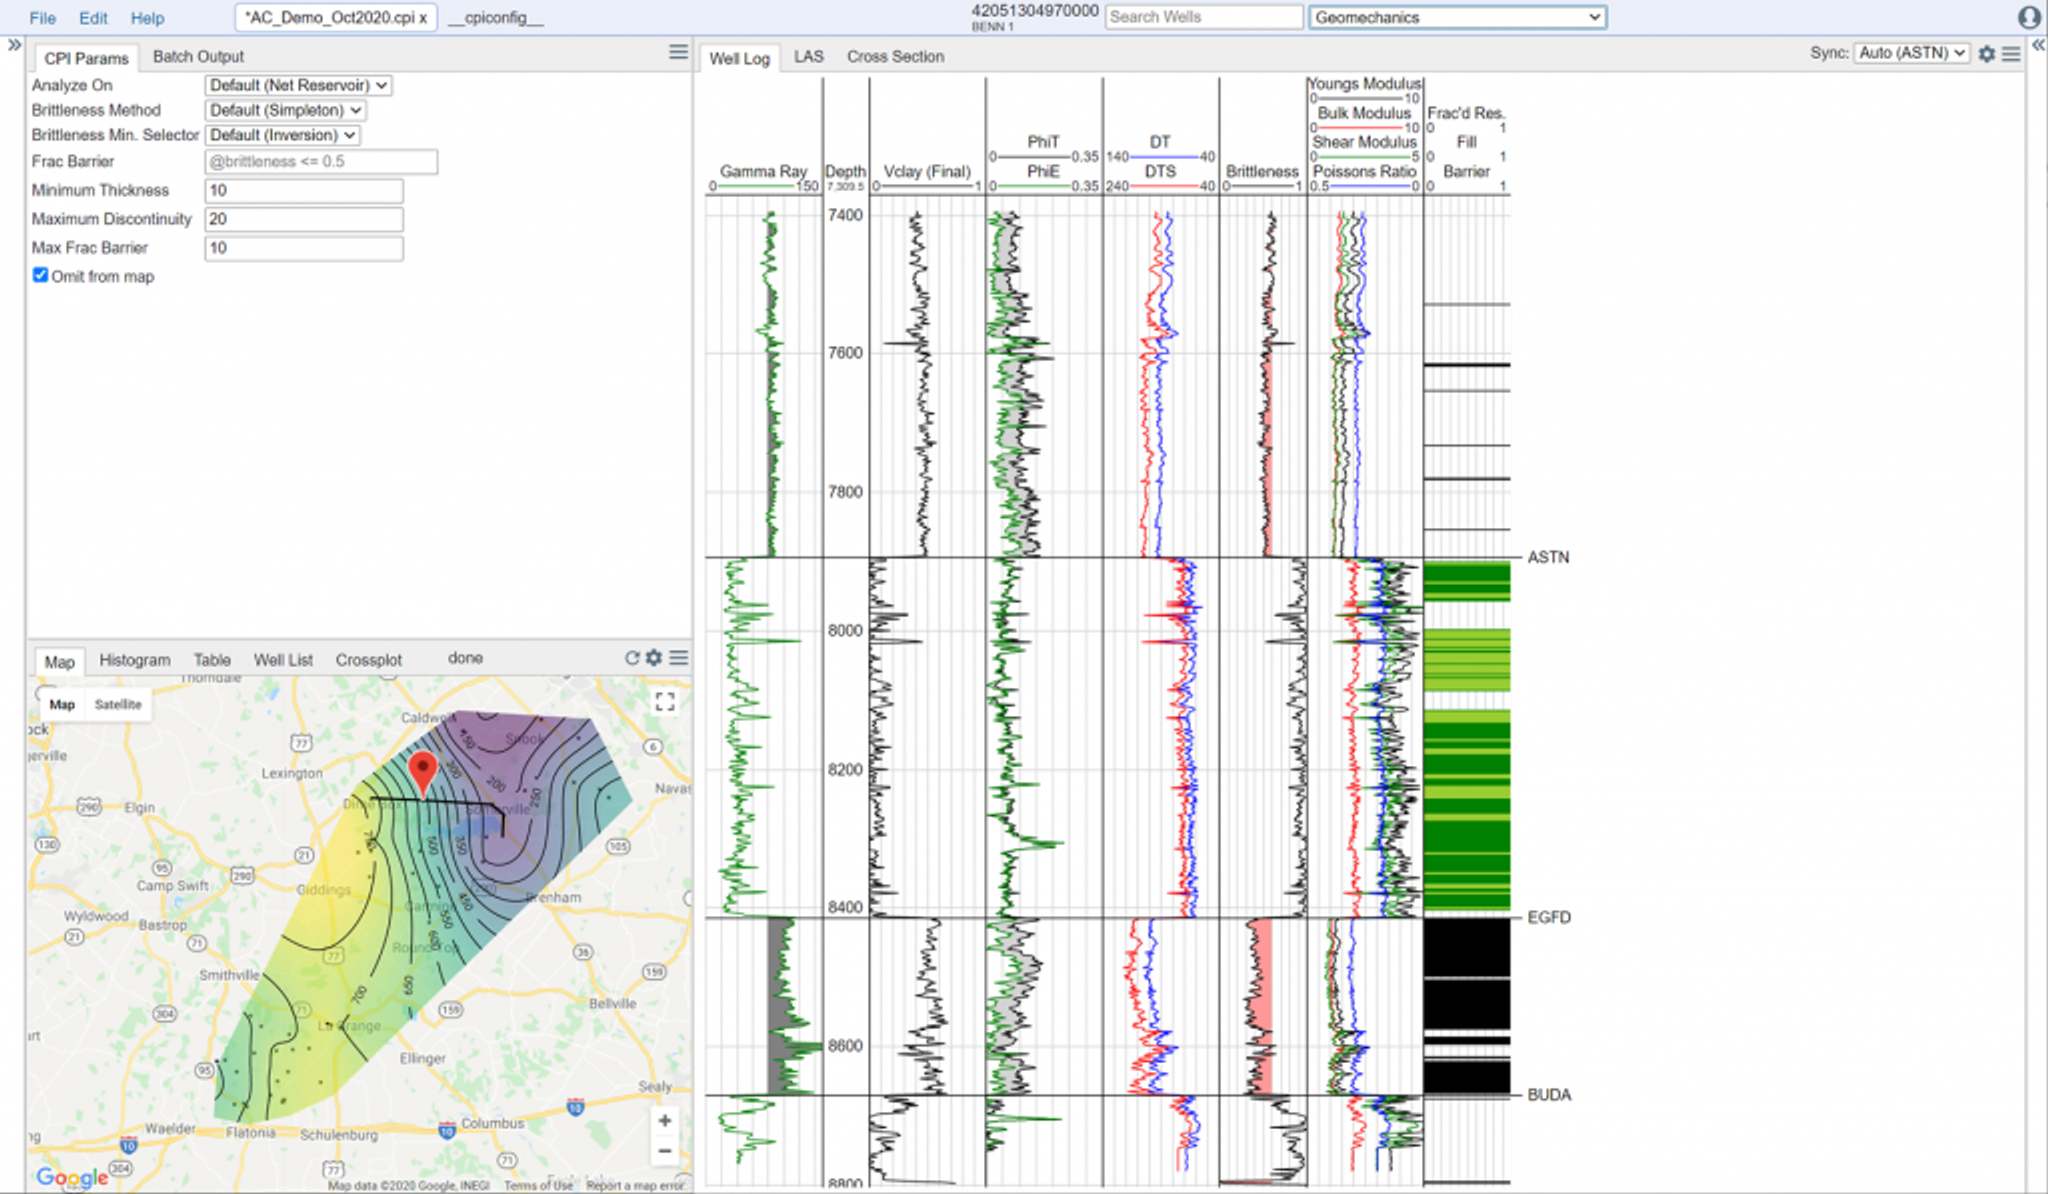Open CPI Params panel hamburger menu
Viewport: 2048px width, 1194px height.
point(678,53)
